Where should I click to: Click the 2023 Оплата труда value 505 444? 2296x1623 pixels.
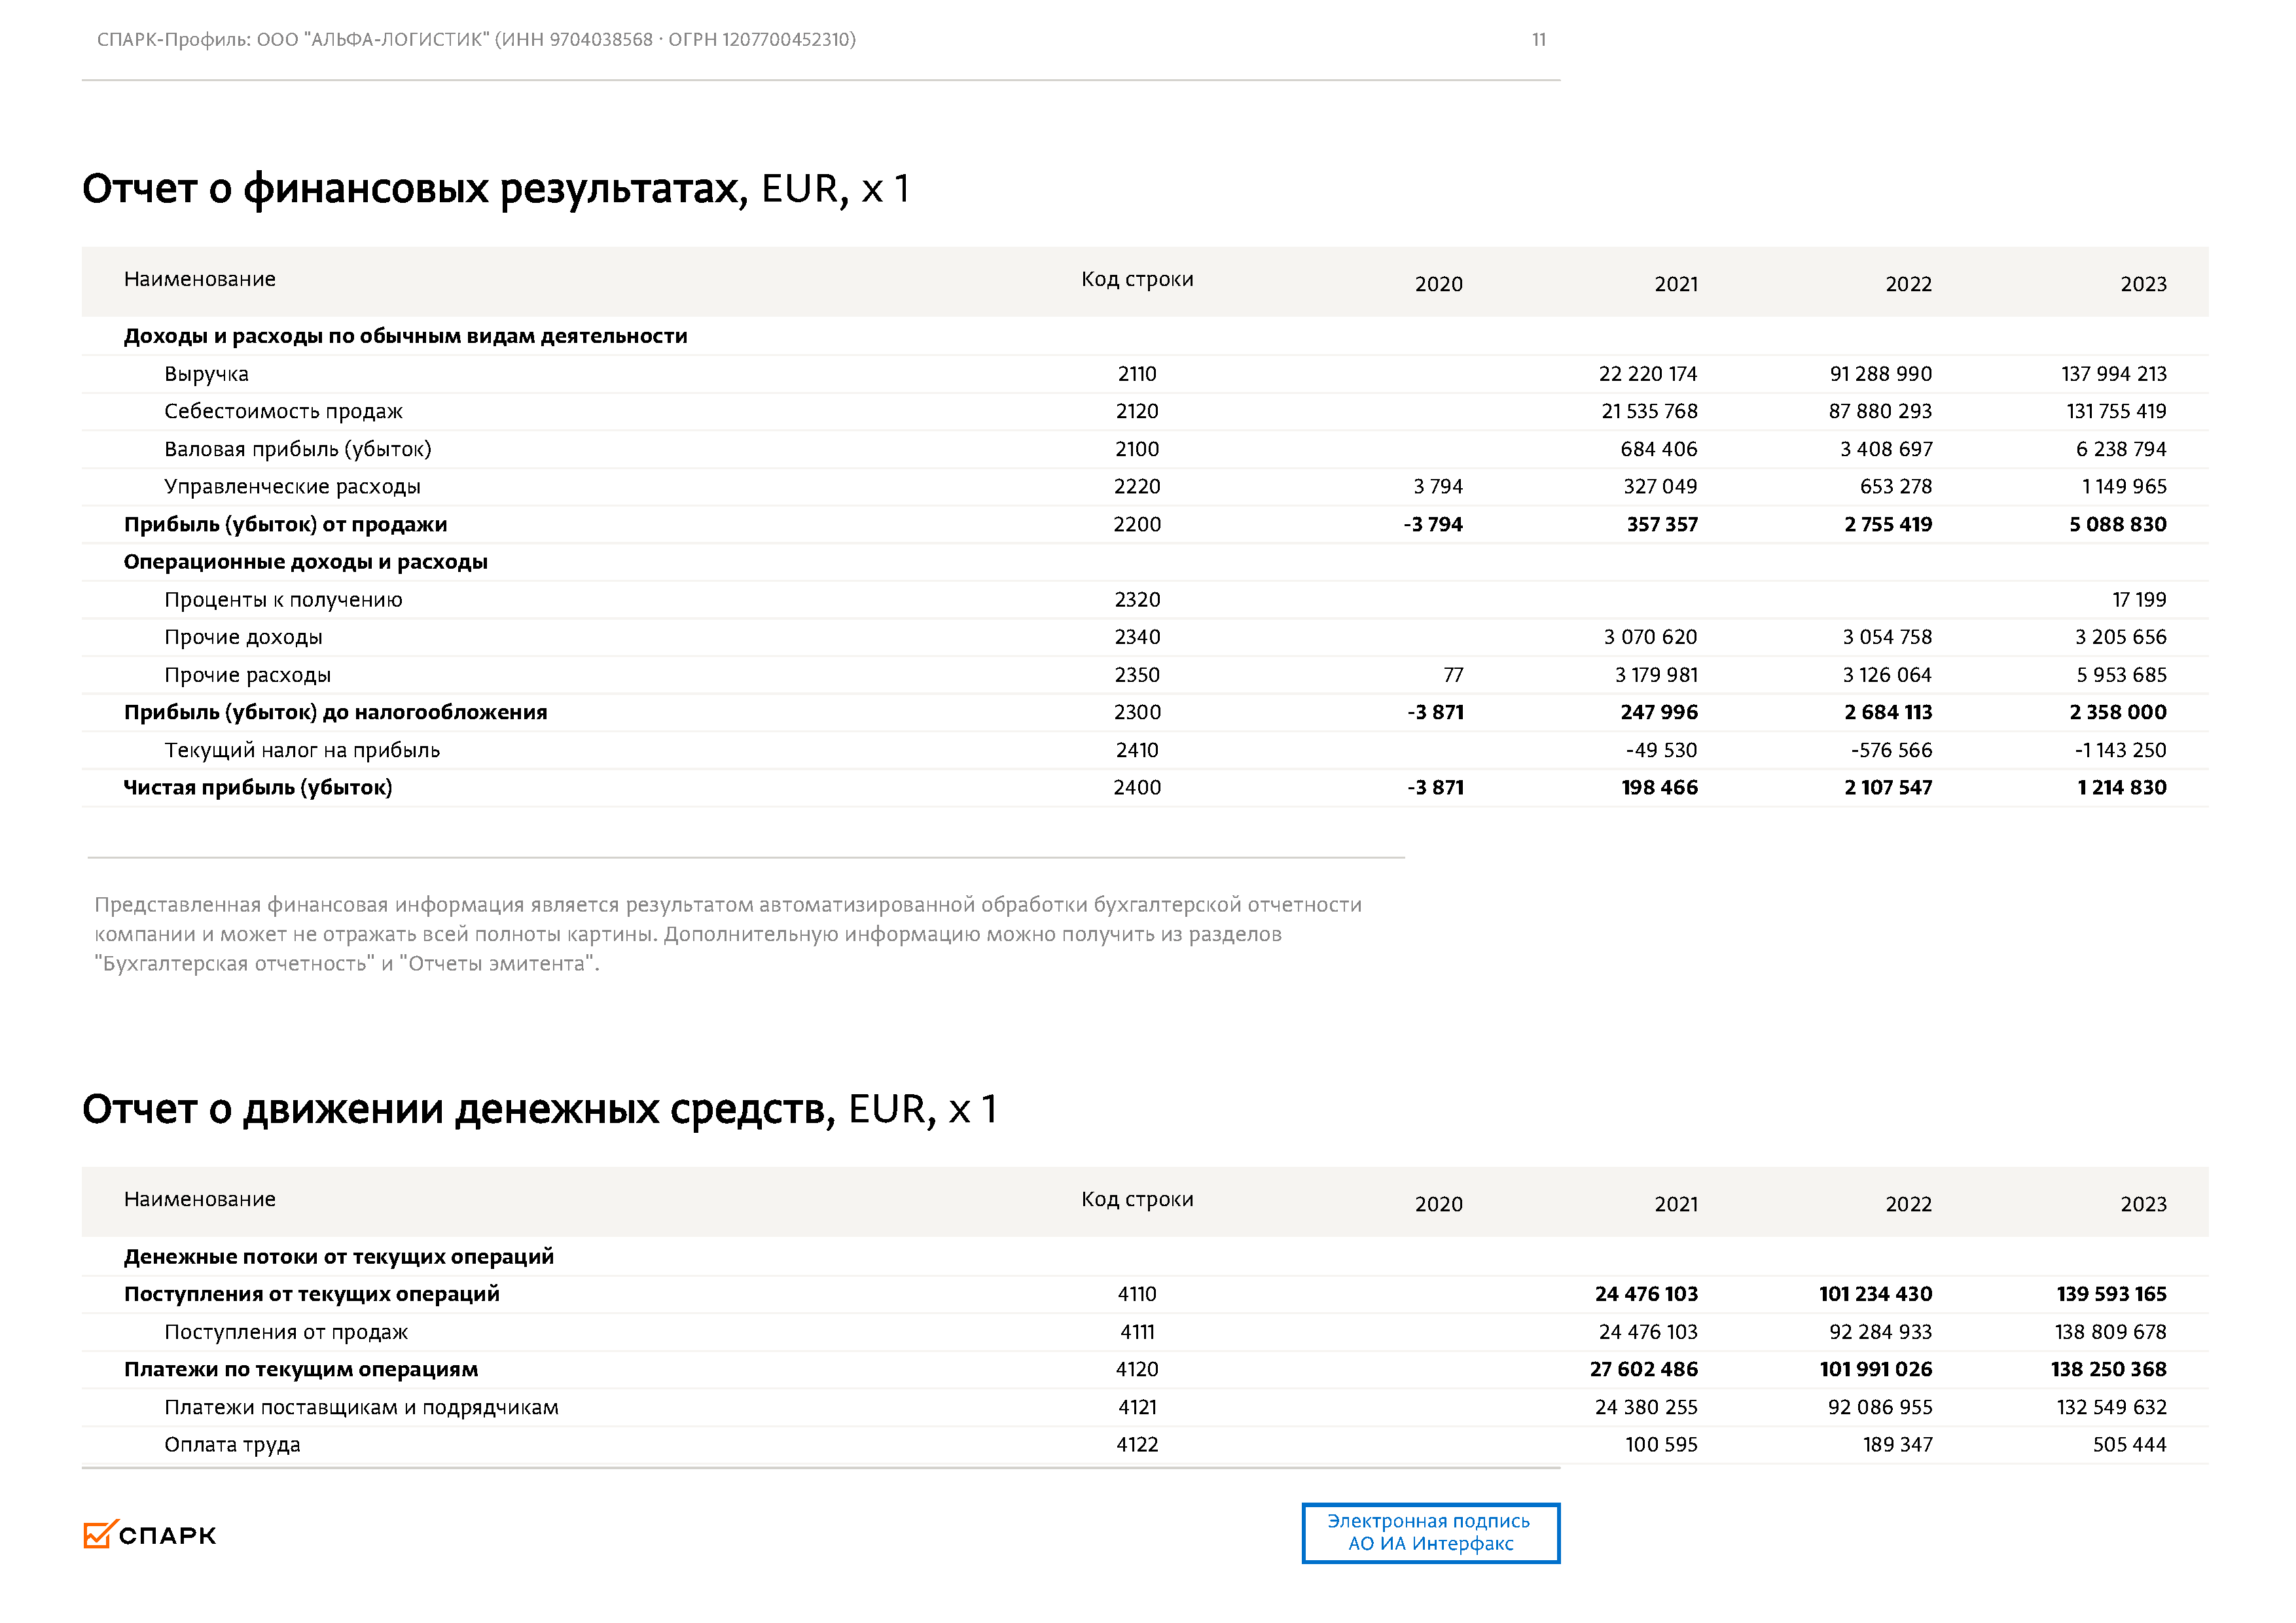[2129, 1445]
